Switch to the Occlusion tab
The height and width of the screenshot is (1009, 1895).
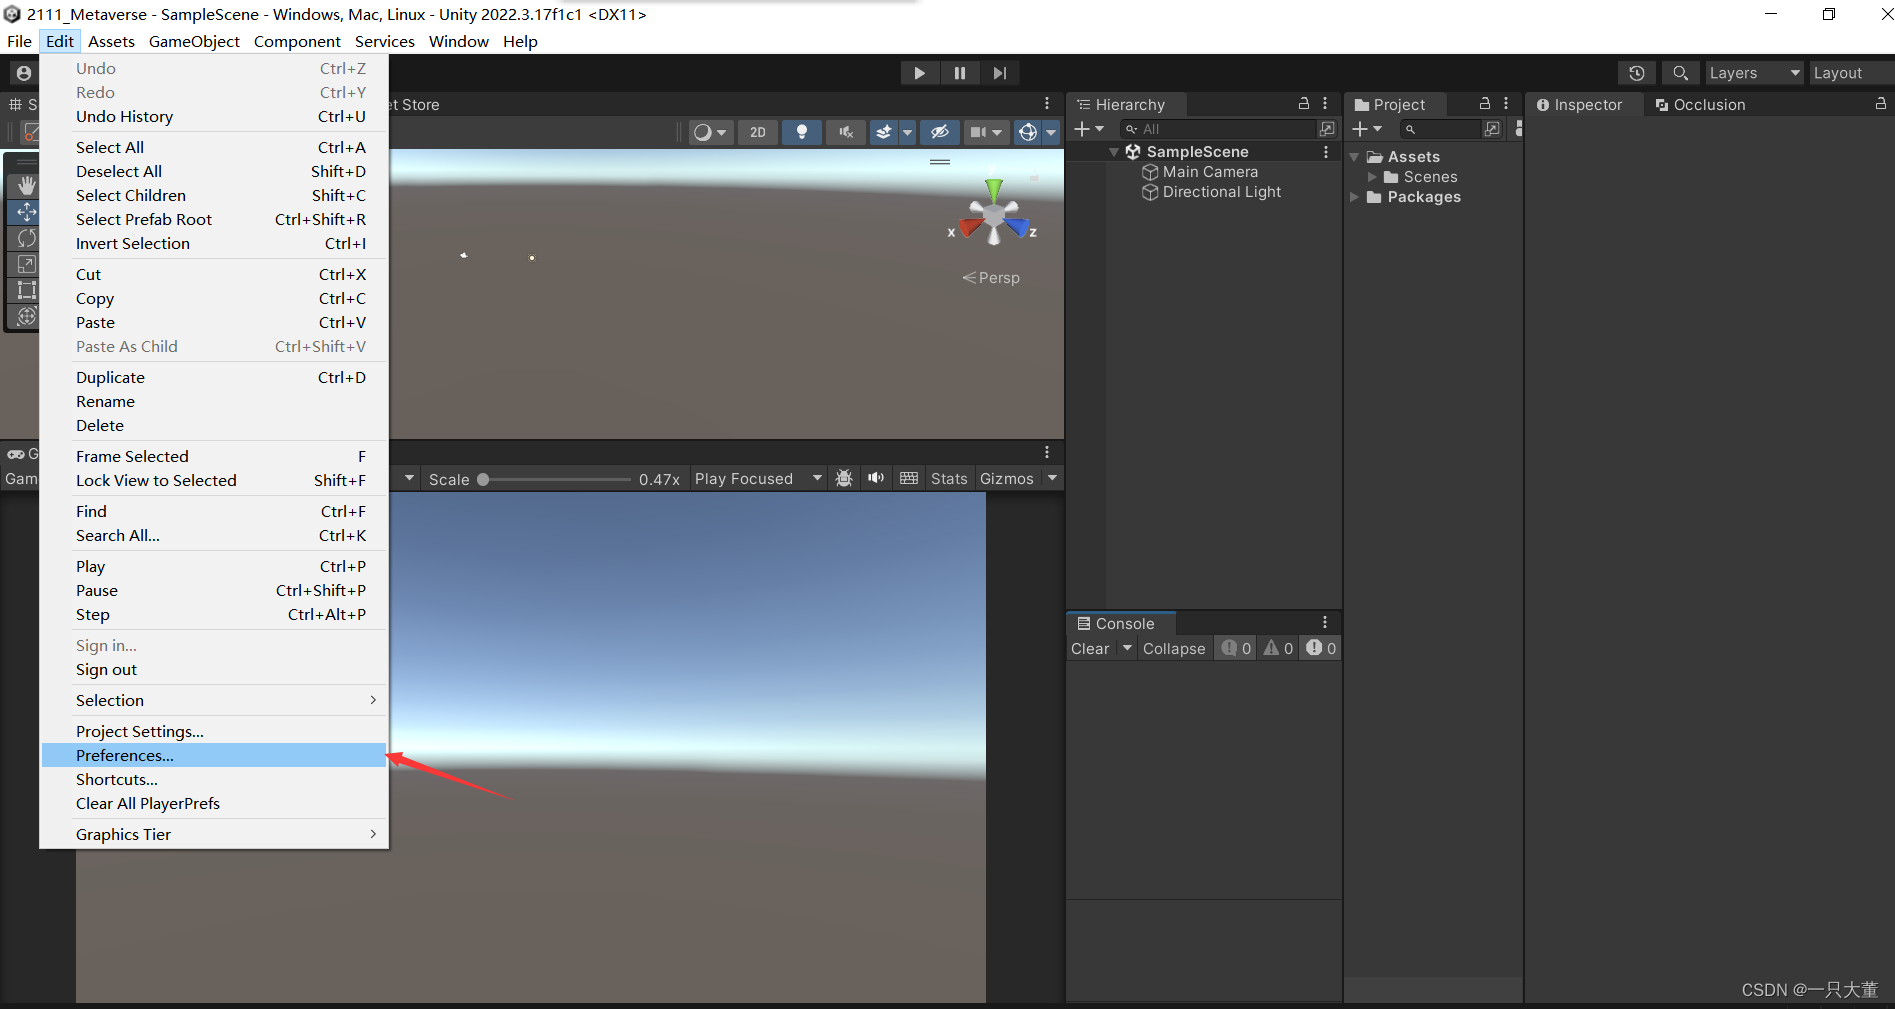tap(1700, 104)
